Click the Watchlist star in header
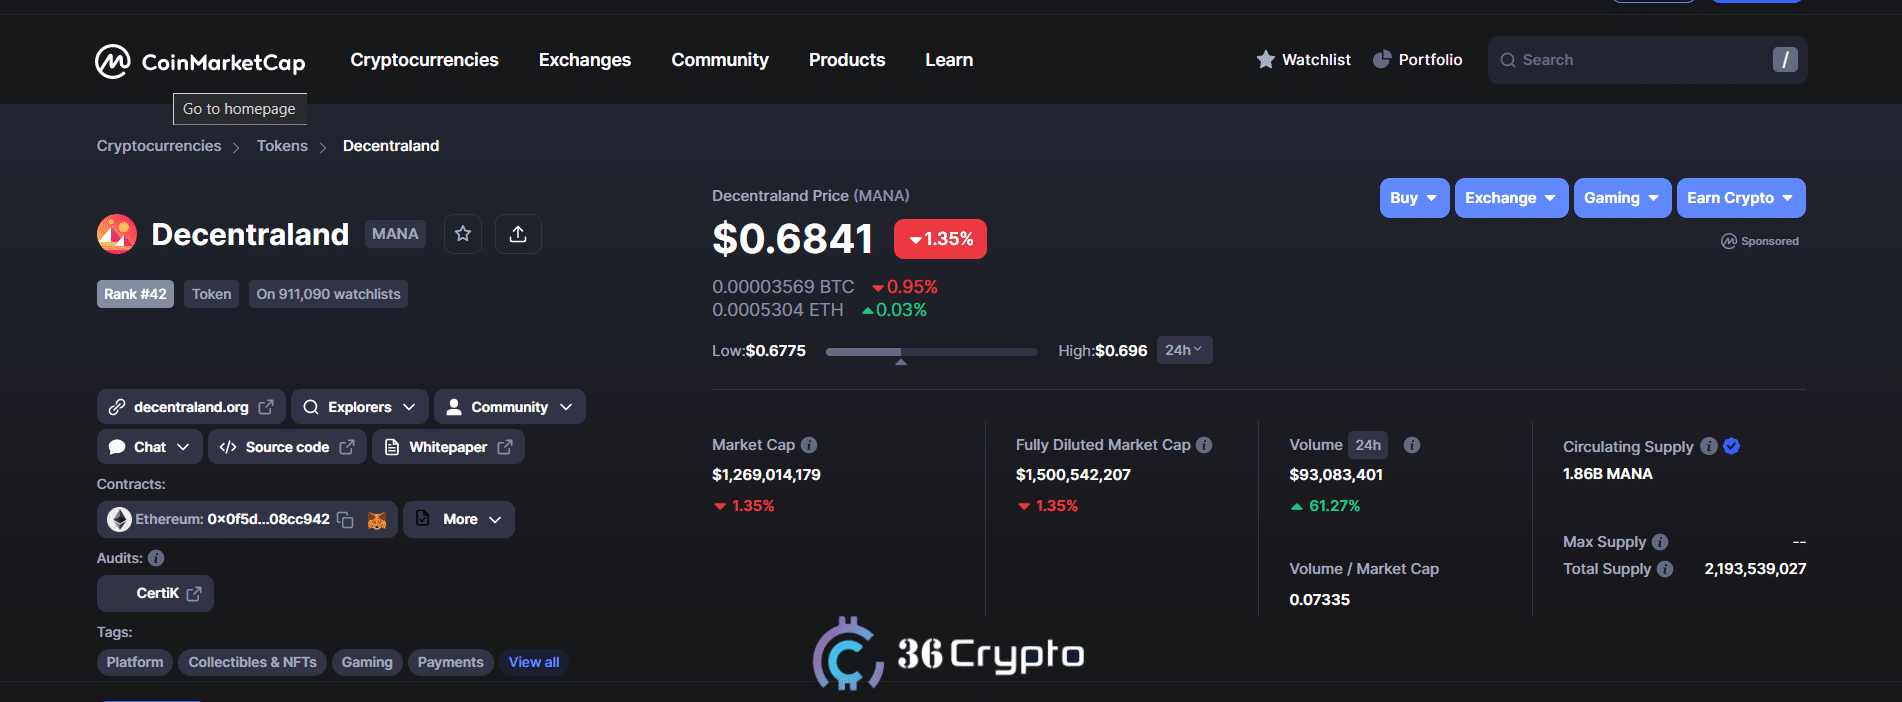The width and height of the screenshot is (1902, 702). [x=1266, y=60]
